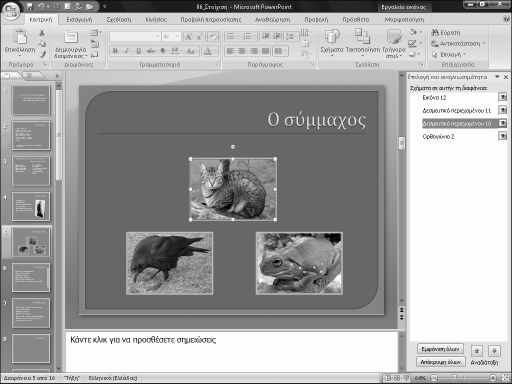Toggle visibility of Δεσμευτικό περιεχομένου 10
Viewport: 512px width, 384px height.
502,123
